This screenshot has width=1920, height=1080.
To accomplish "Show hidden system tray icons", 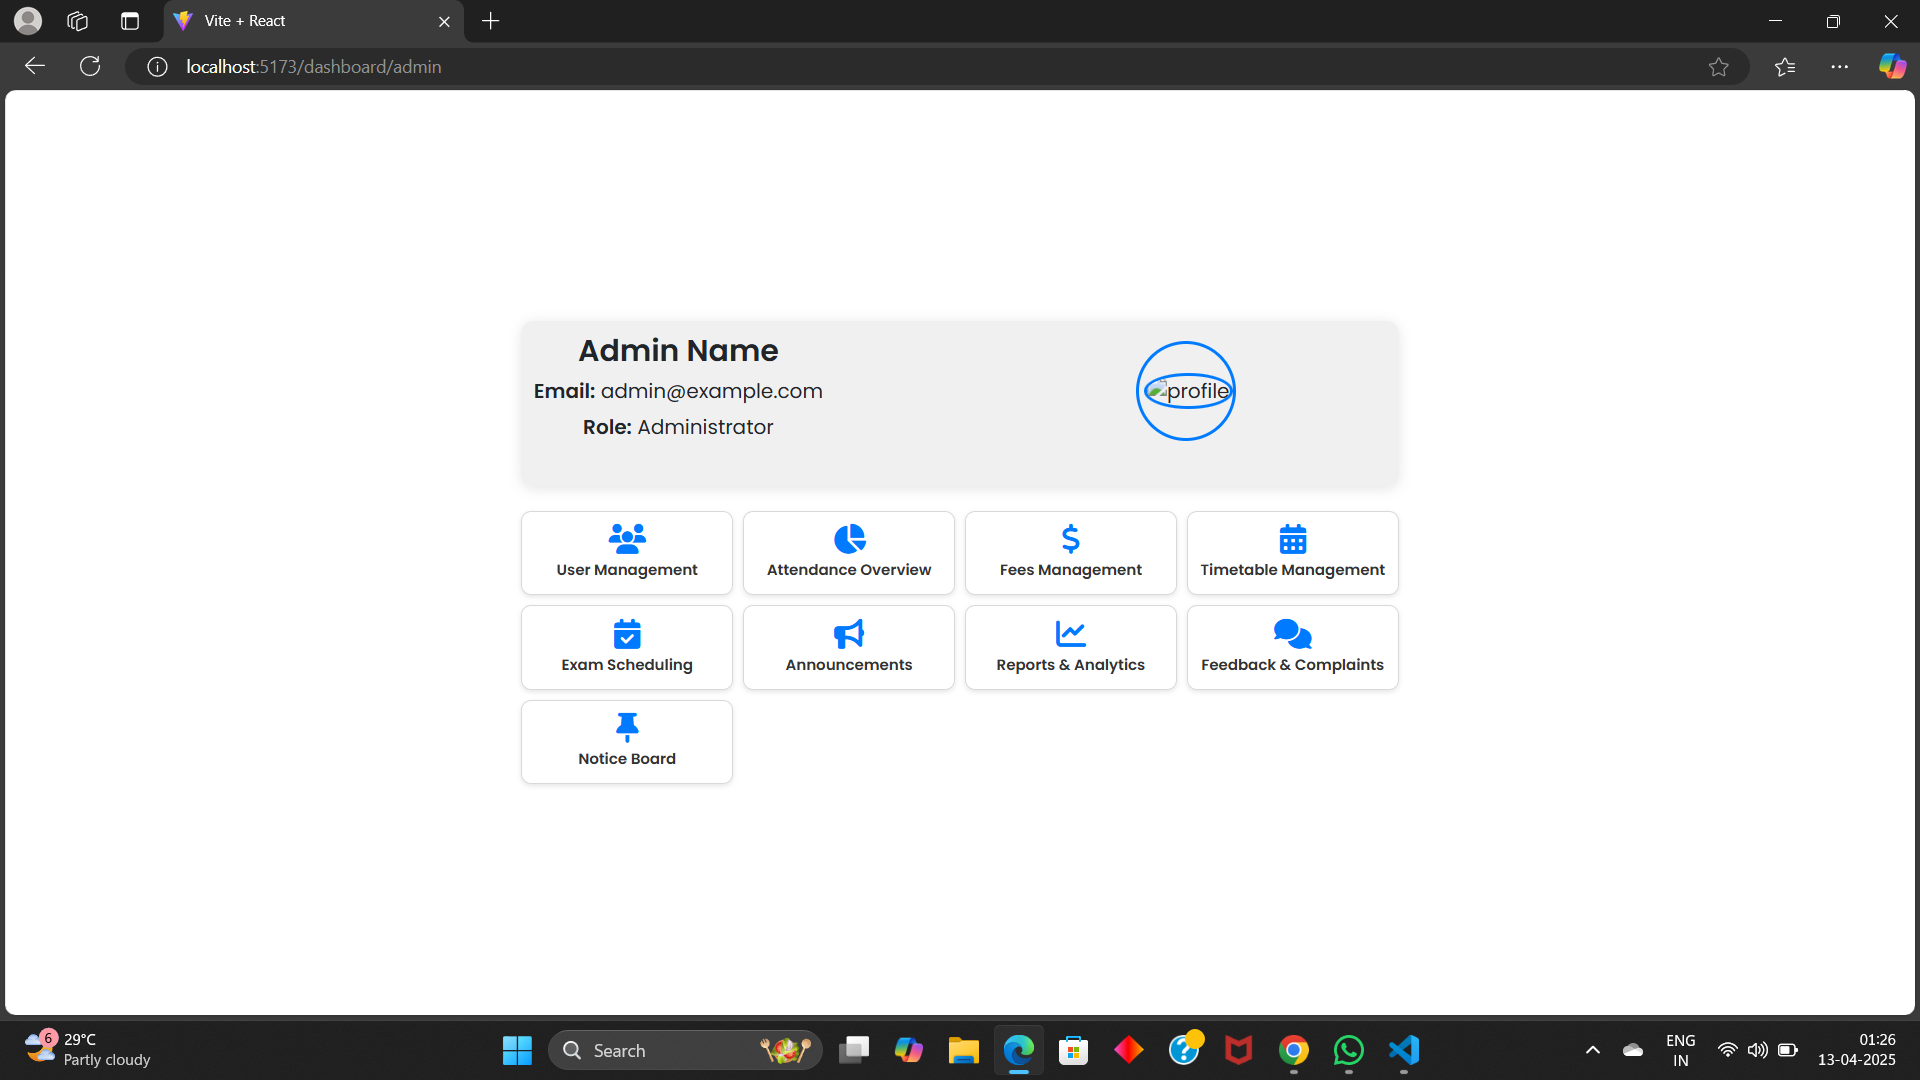I will pos(1592,1050).
